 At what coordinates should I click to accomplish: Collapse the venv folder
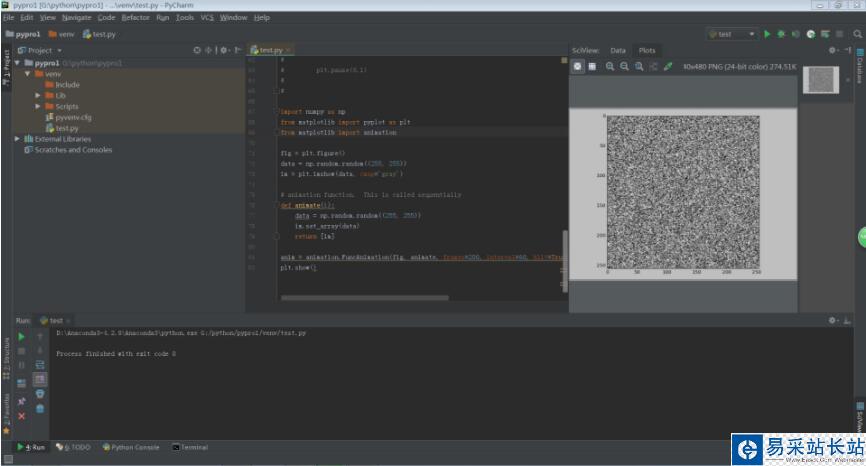pos(28,74)
